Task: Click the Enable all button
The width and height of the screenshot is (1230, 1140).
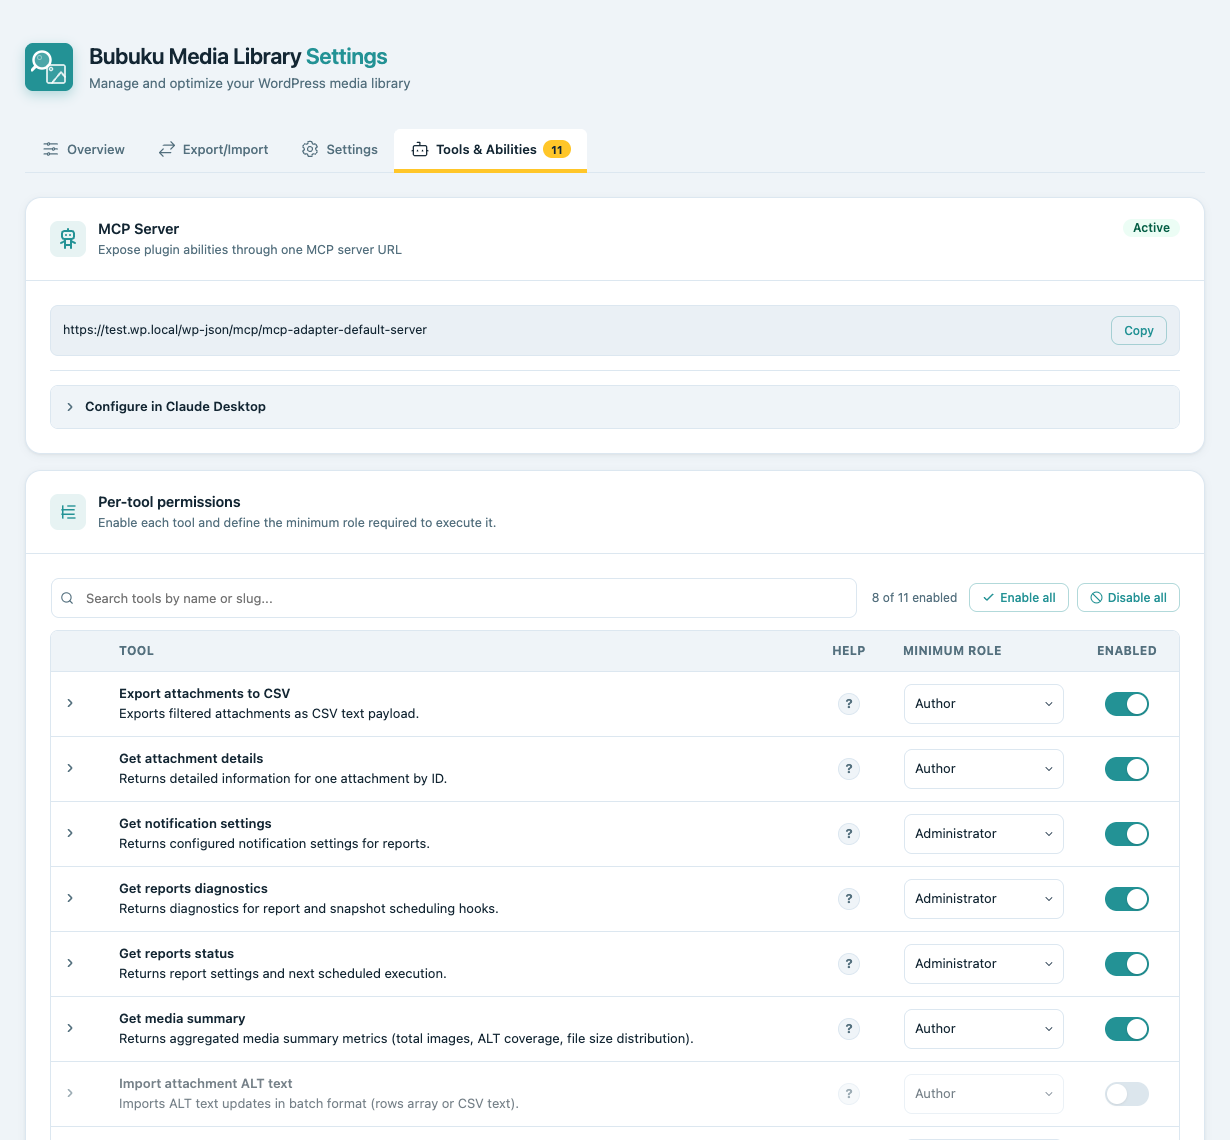Action: [1019, 598]
